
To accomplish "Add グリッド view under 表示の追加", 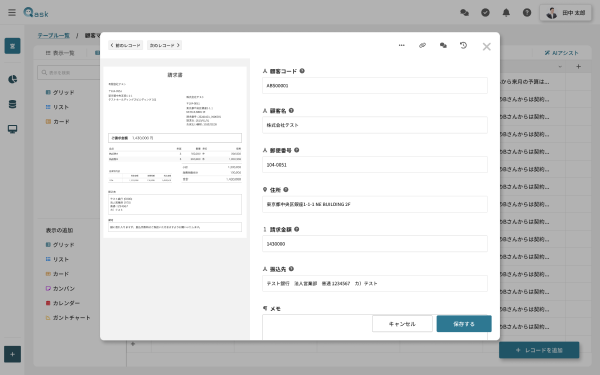I will click(x=60, y=245).
